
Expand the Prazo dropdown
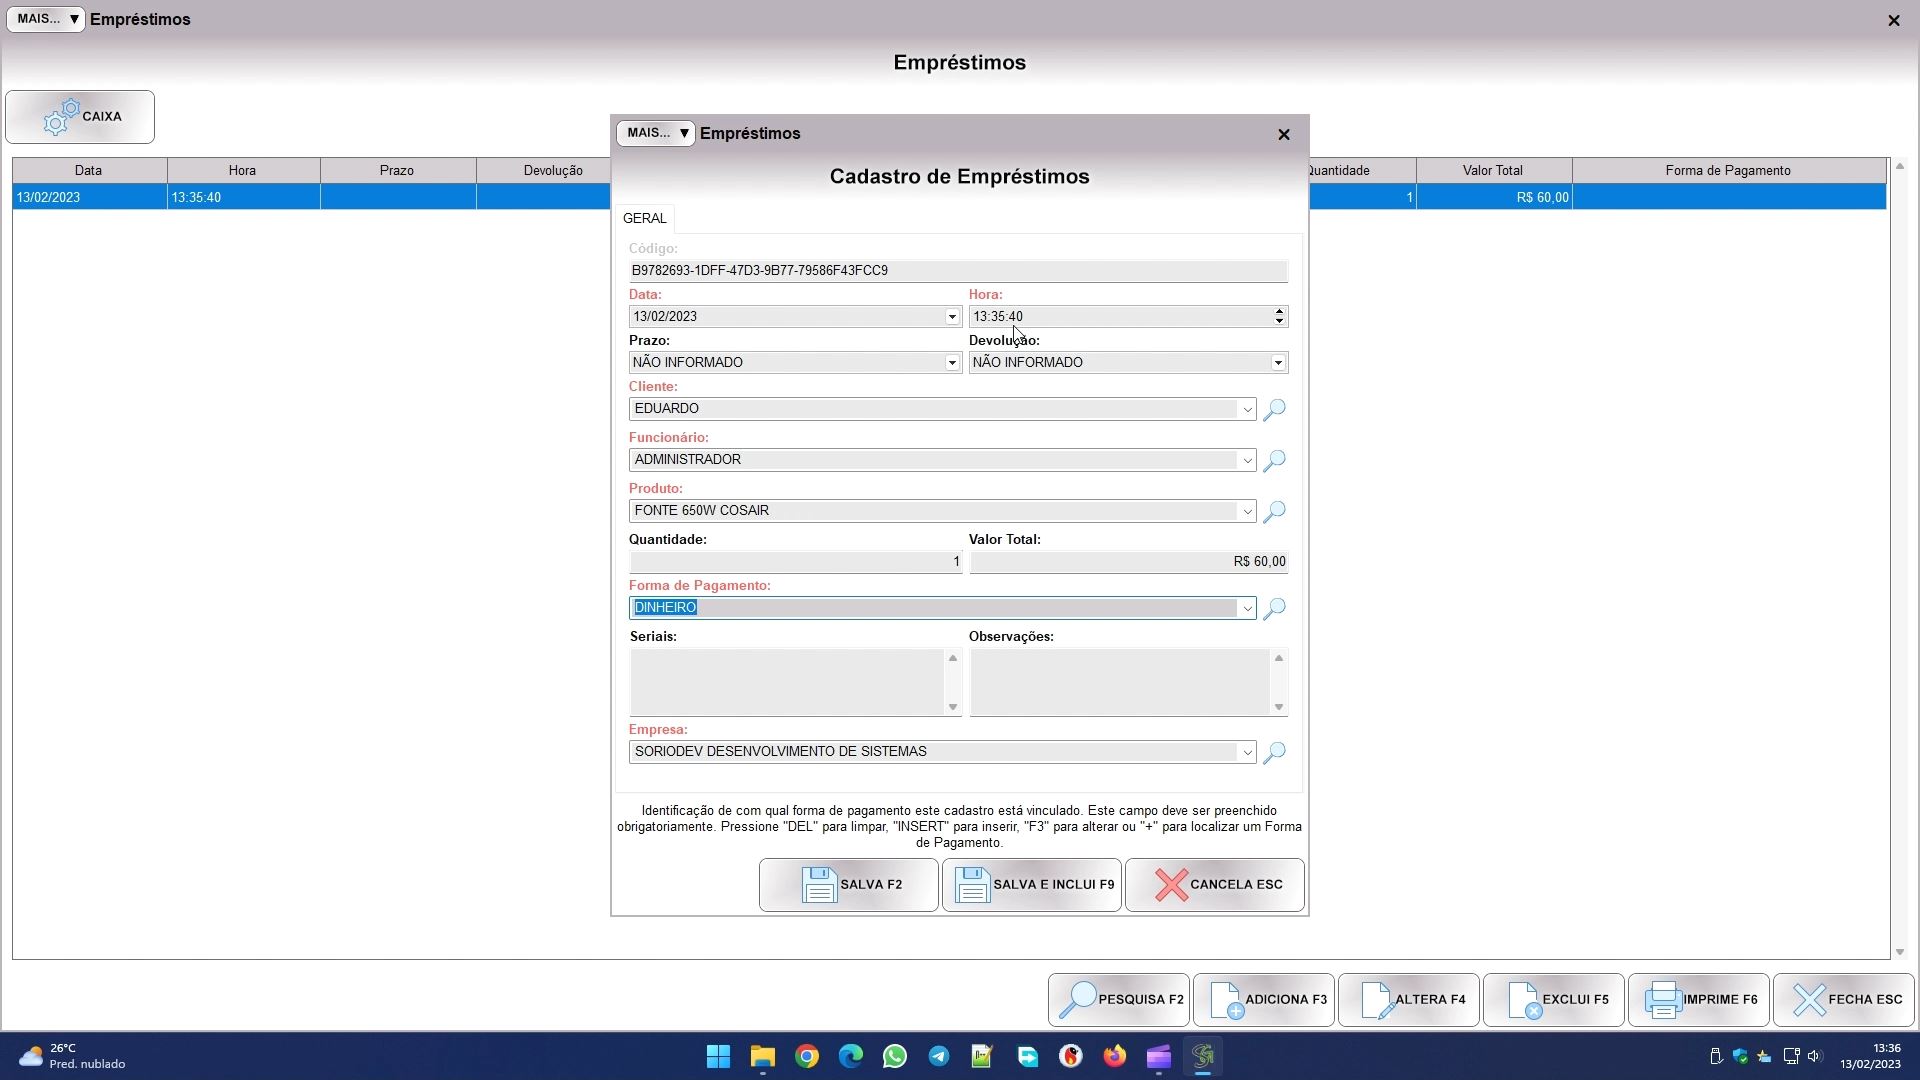click(x=952, y=363)
